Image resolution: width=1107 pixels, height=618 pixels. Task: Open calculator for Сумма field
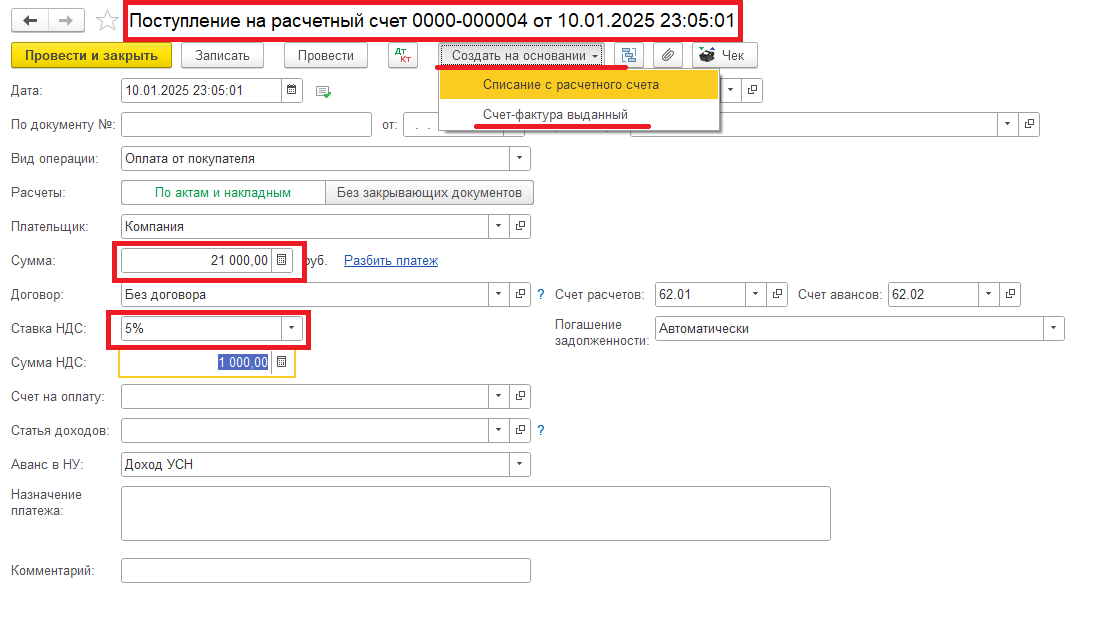282,260
